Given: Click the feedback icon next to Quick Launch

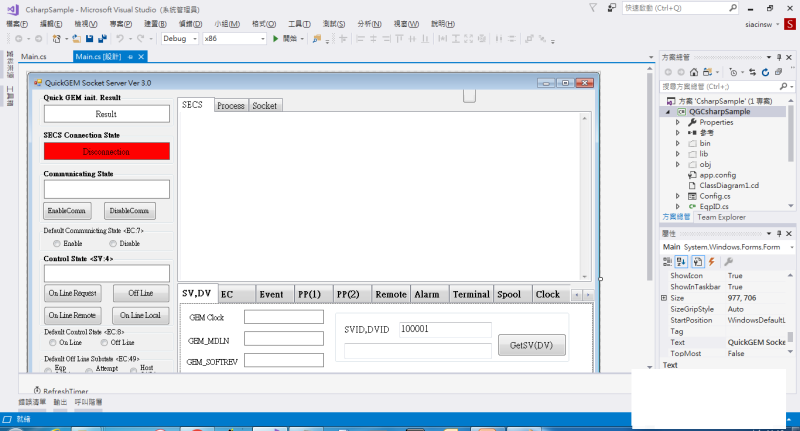Looking at the screenshot, I should pos(611,8).
